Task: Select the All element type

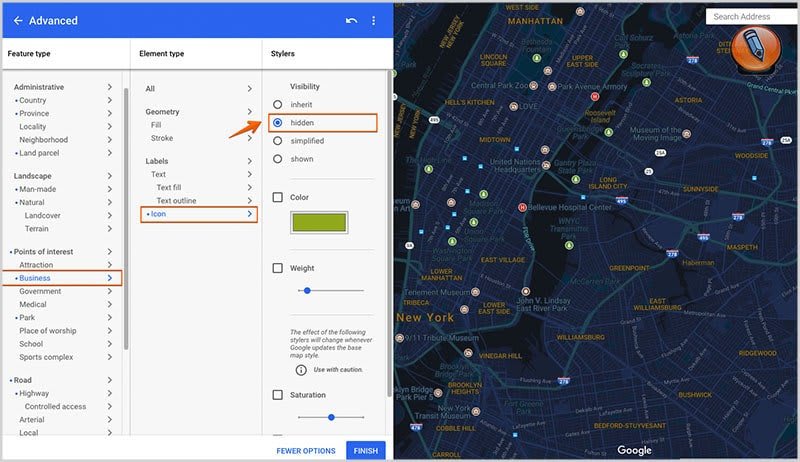Action: [150, 89]
